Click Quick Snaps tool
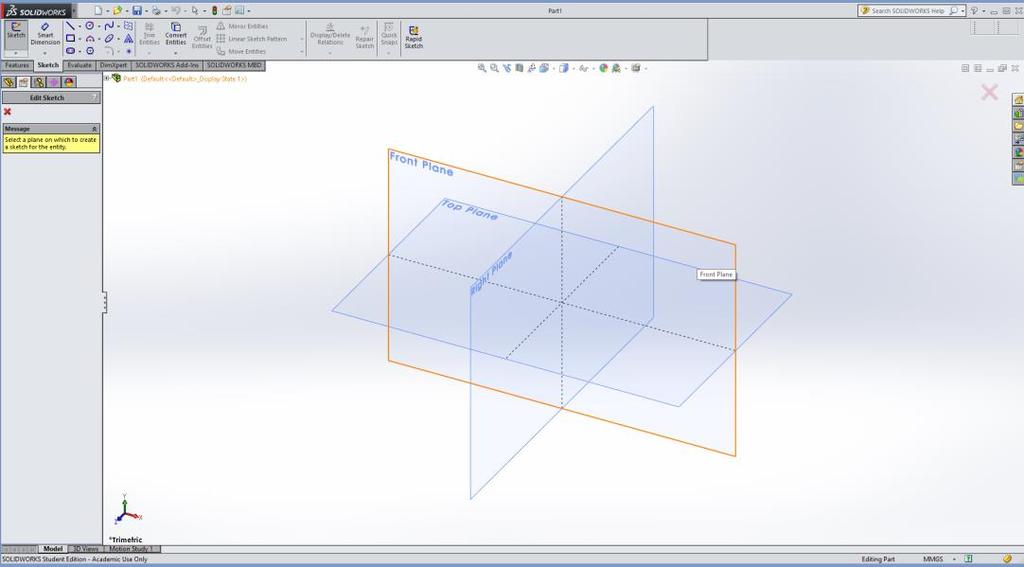Viewport: 1024px width, 567px height. pos(389,35)
